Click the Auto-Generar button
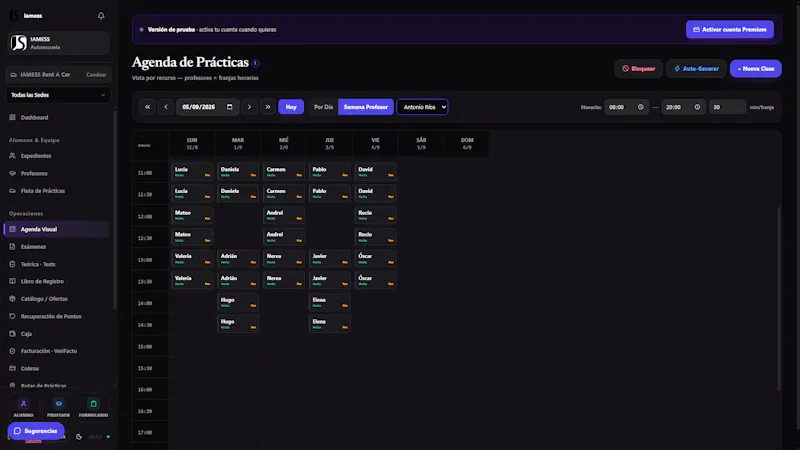 pyautogui.click(x=696, y=68)
